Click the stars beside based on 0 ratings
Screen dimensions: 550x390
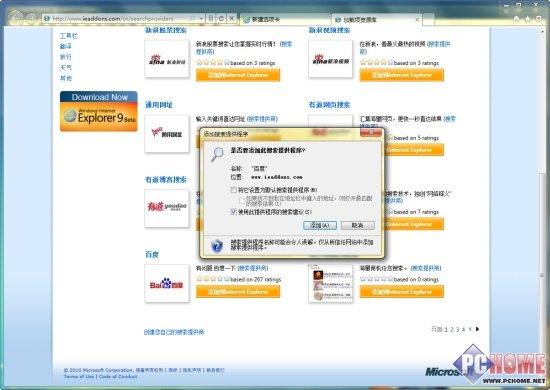376,279
